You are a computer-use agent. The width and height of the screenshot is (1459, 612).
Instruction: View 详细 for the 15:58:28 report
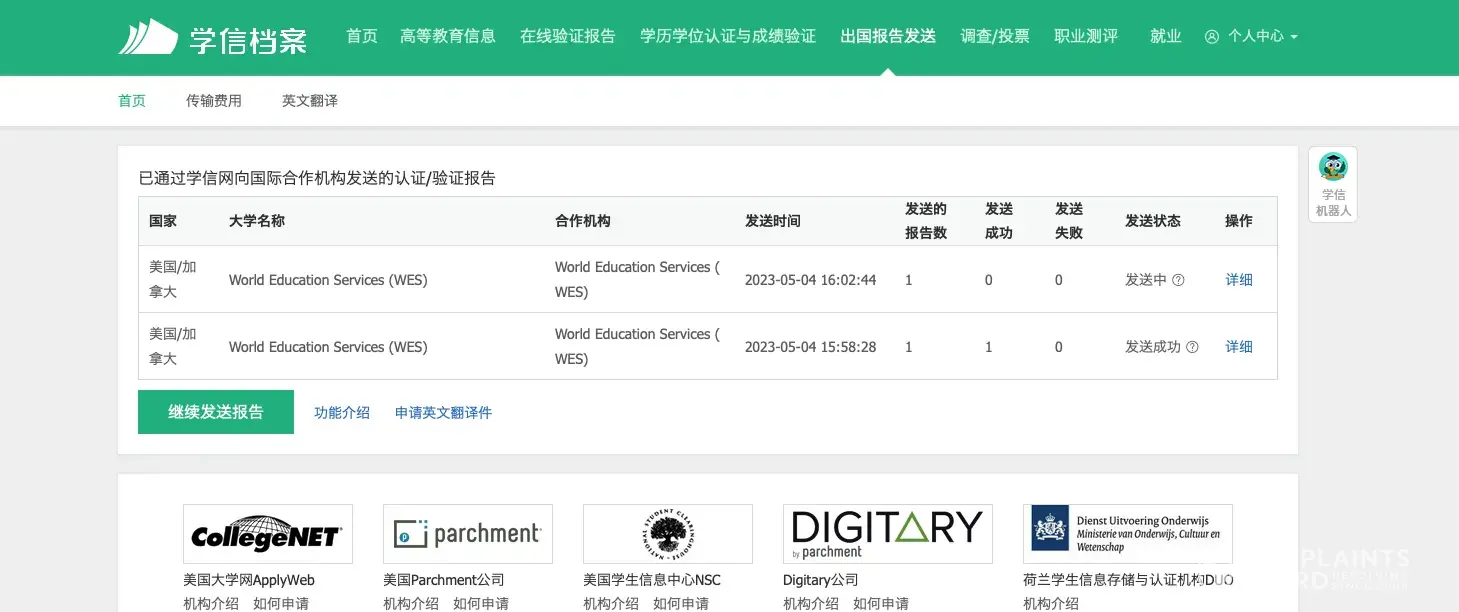(x=1239, y=347)
